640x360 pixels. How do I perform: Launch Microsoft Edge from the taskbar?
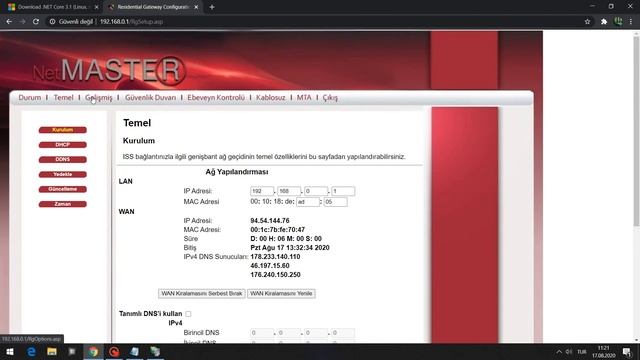[31, 352]
